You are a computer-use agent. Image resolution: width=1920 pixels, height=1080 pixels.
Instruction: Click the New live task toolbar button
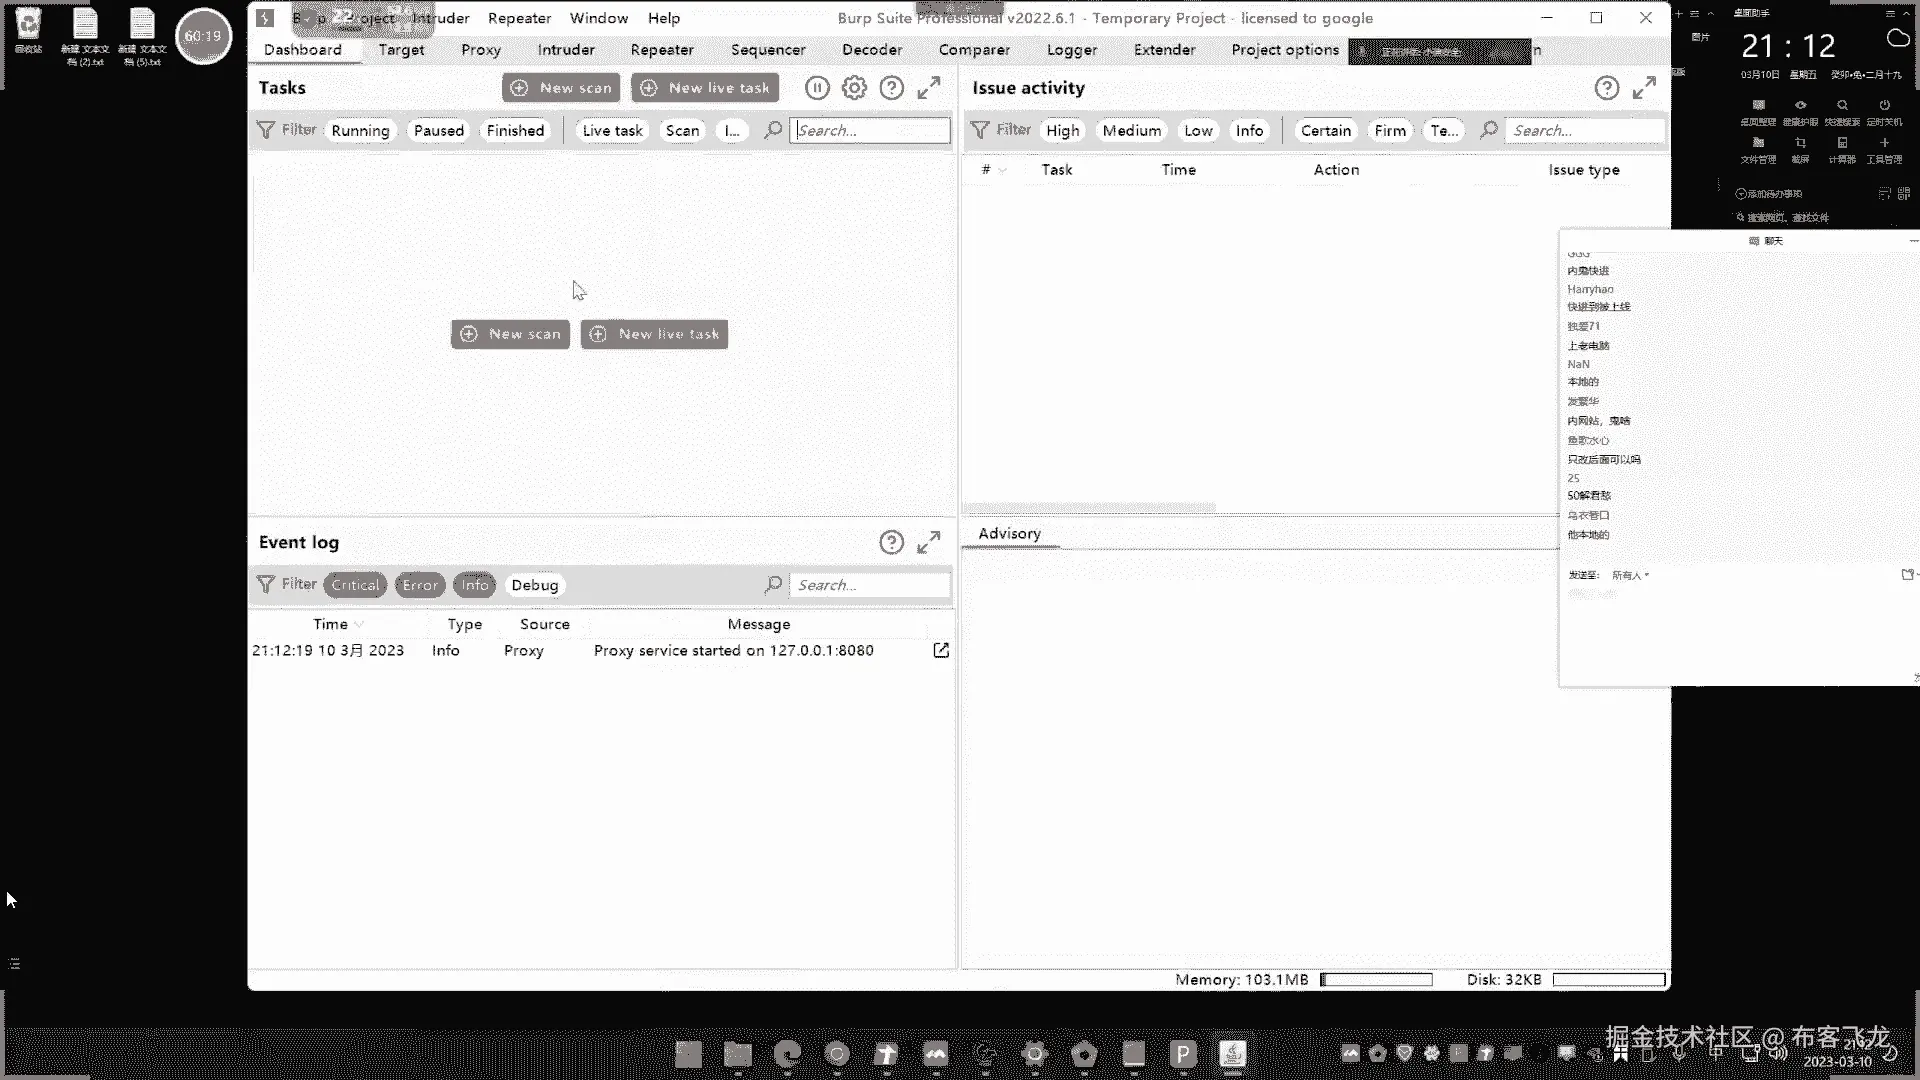point(705,88)
